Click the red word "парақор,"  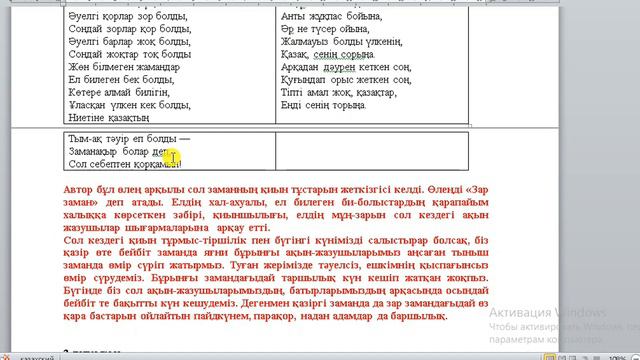[274, 316]
